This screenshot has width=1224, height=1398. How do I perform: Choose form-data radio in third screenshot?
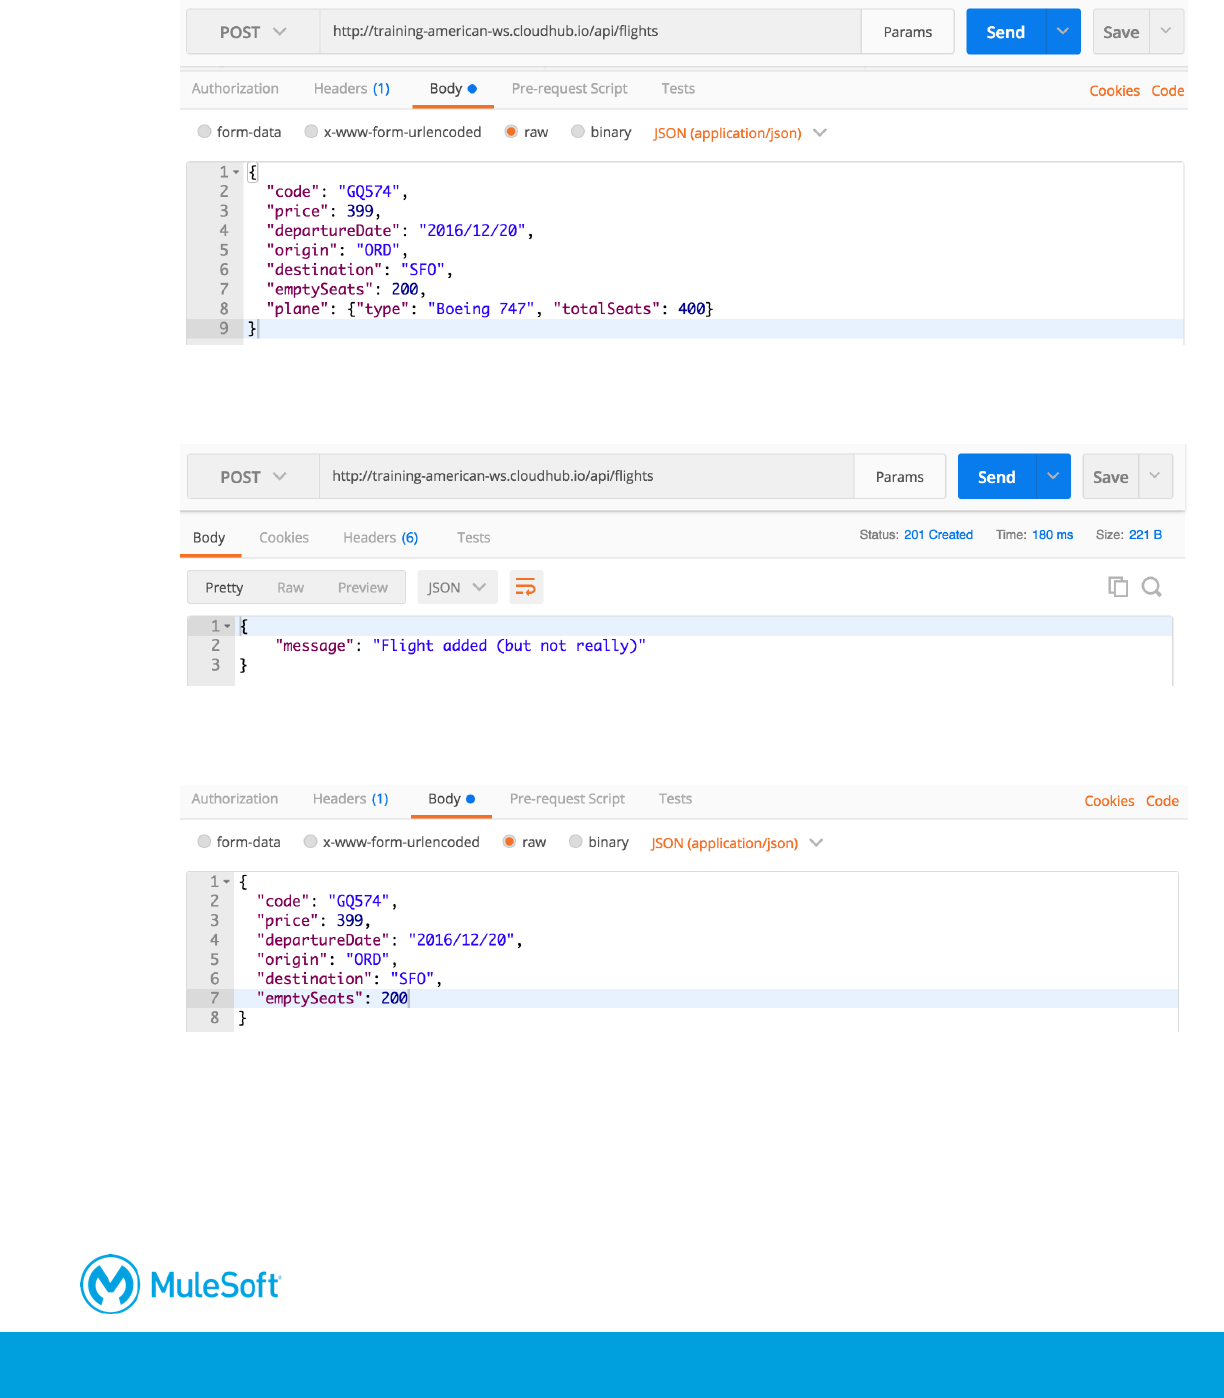point(204,842)
